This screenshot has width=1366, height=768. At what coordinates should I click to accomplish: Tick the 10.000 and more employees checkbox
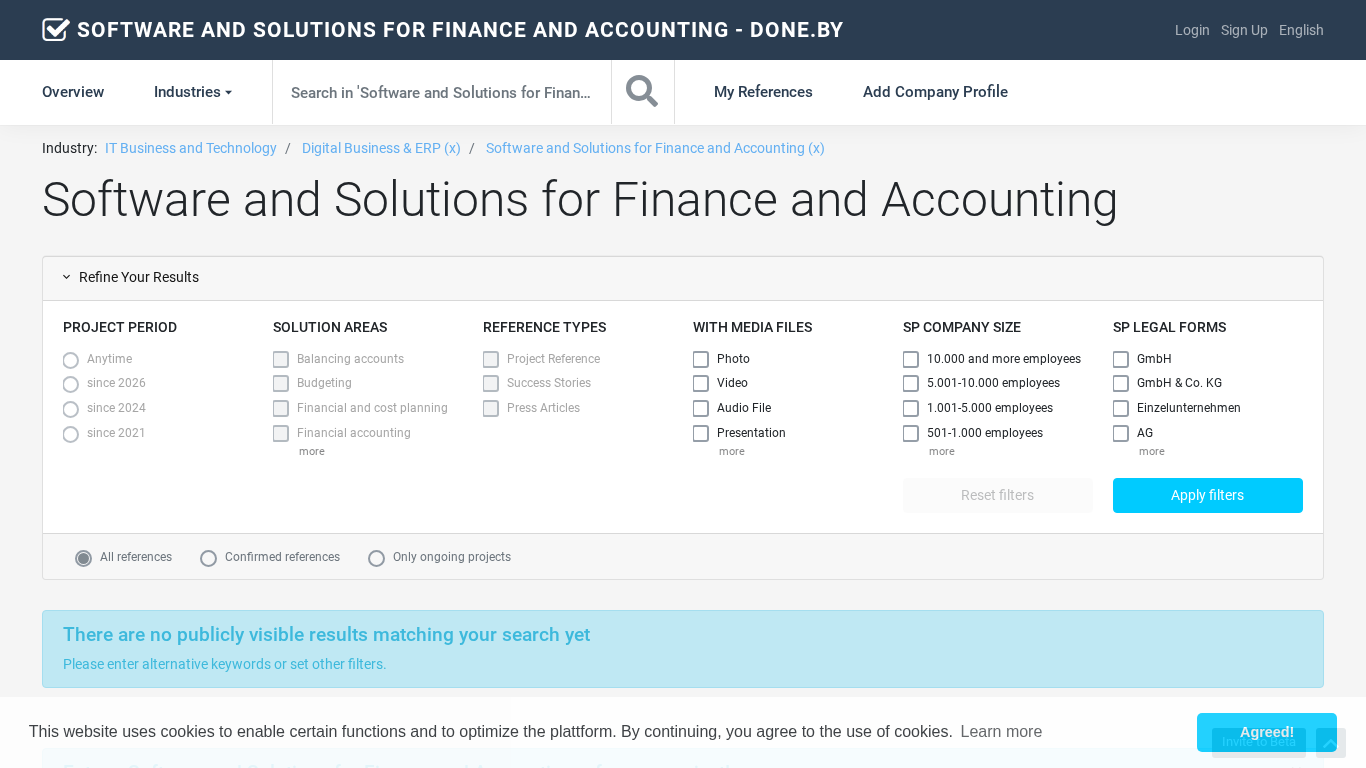coord(911,359)
